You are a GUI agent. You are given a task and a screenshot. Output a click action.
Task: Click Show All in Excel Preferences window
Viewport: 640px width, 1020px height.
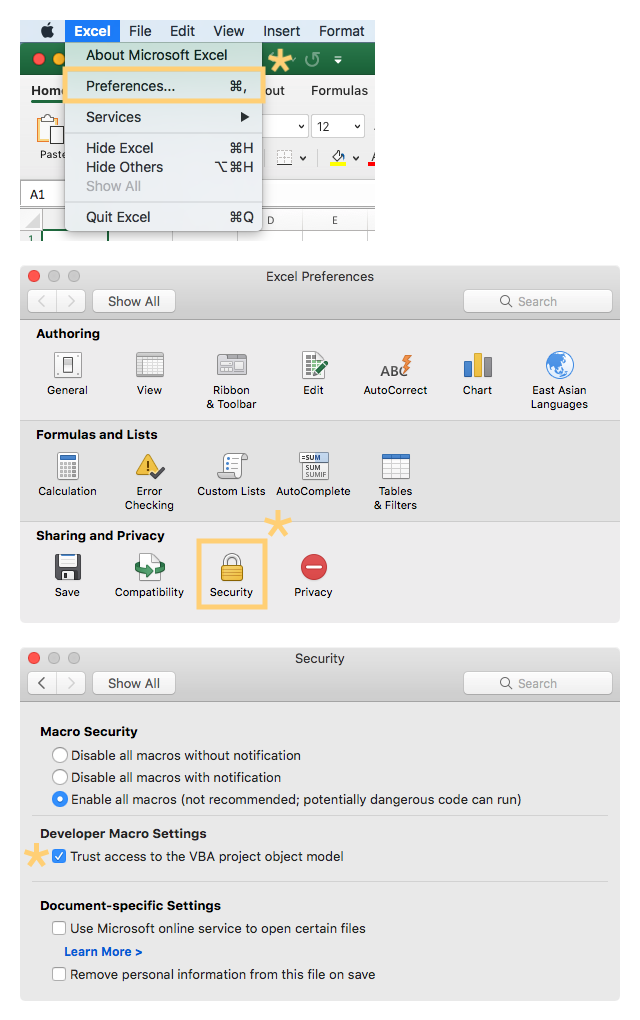pyautogui.click(x=134, y=301)
